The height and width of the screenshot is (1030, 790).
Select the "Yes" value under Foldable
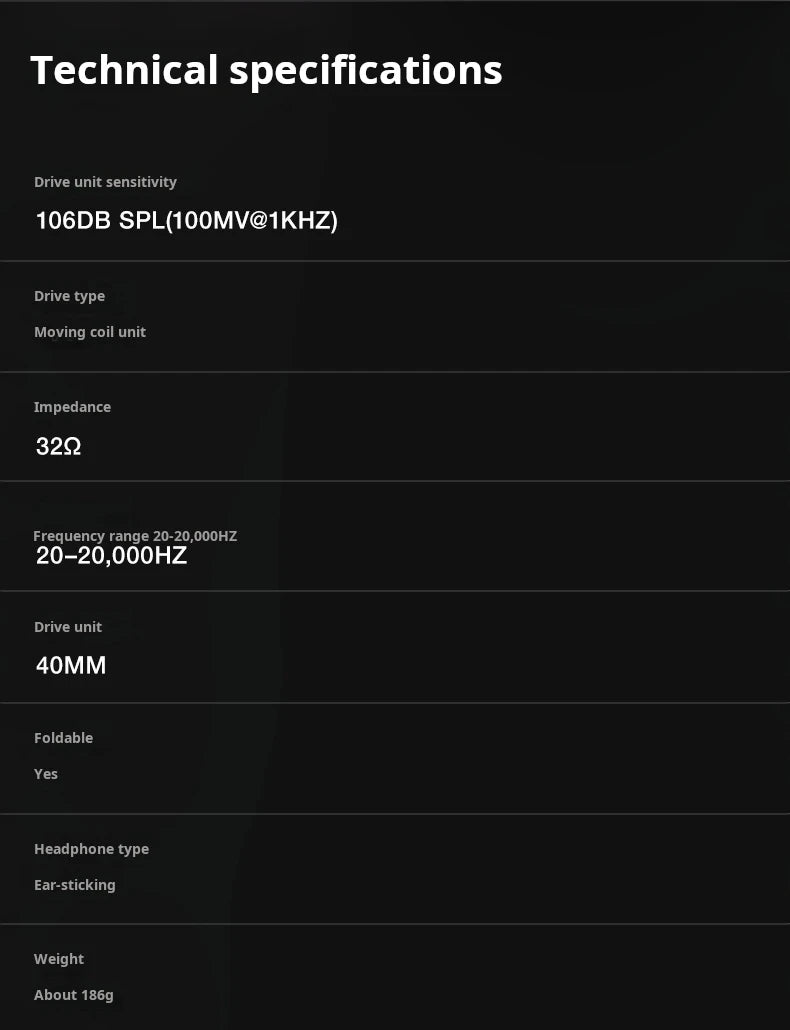pos(46,774)
